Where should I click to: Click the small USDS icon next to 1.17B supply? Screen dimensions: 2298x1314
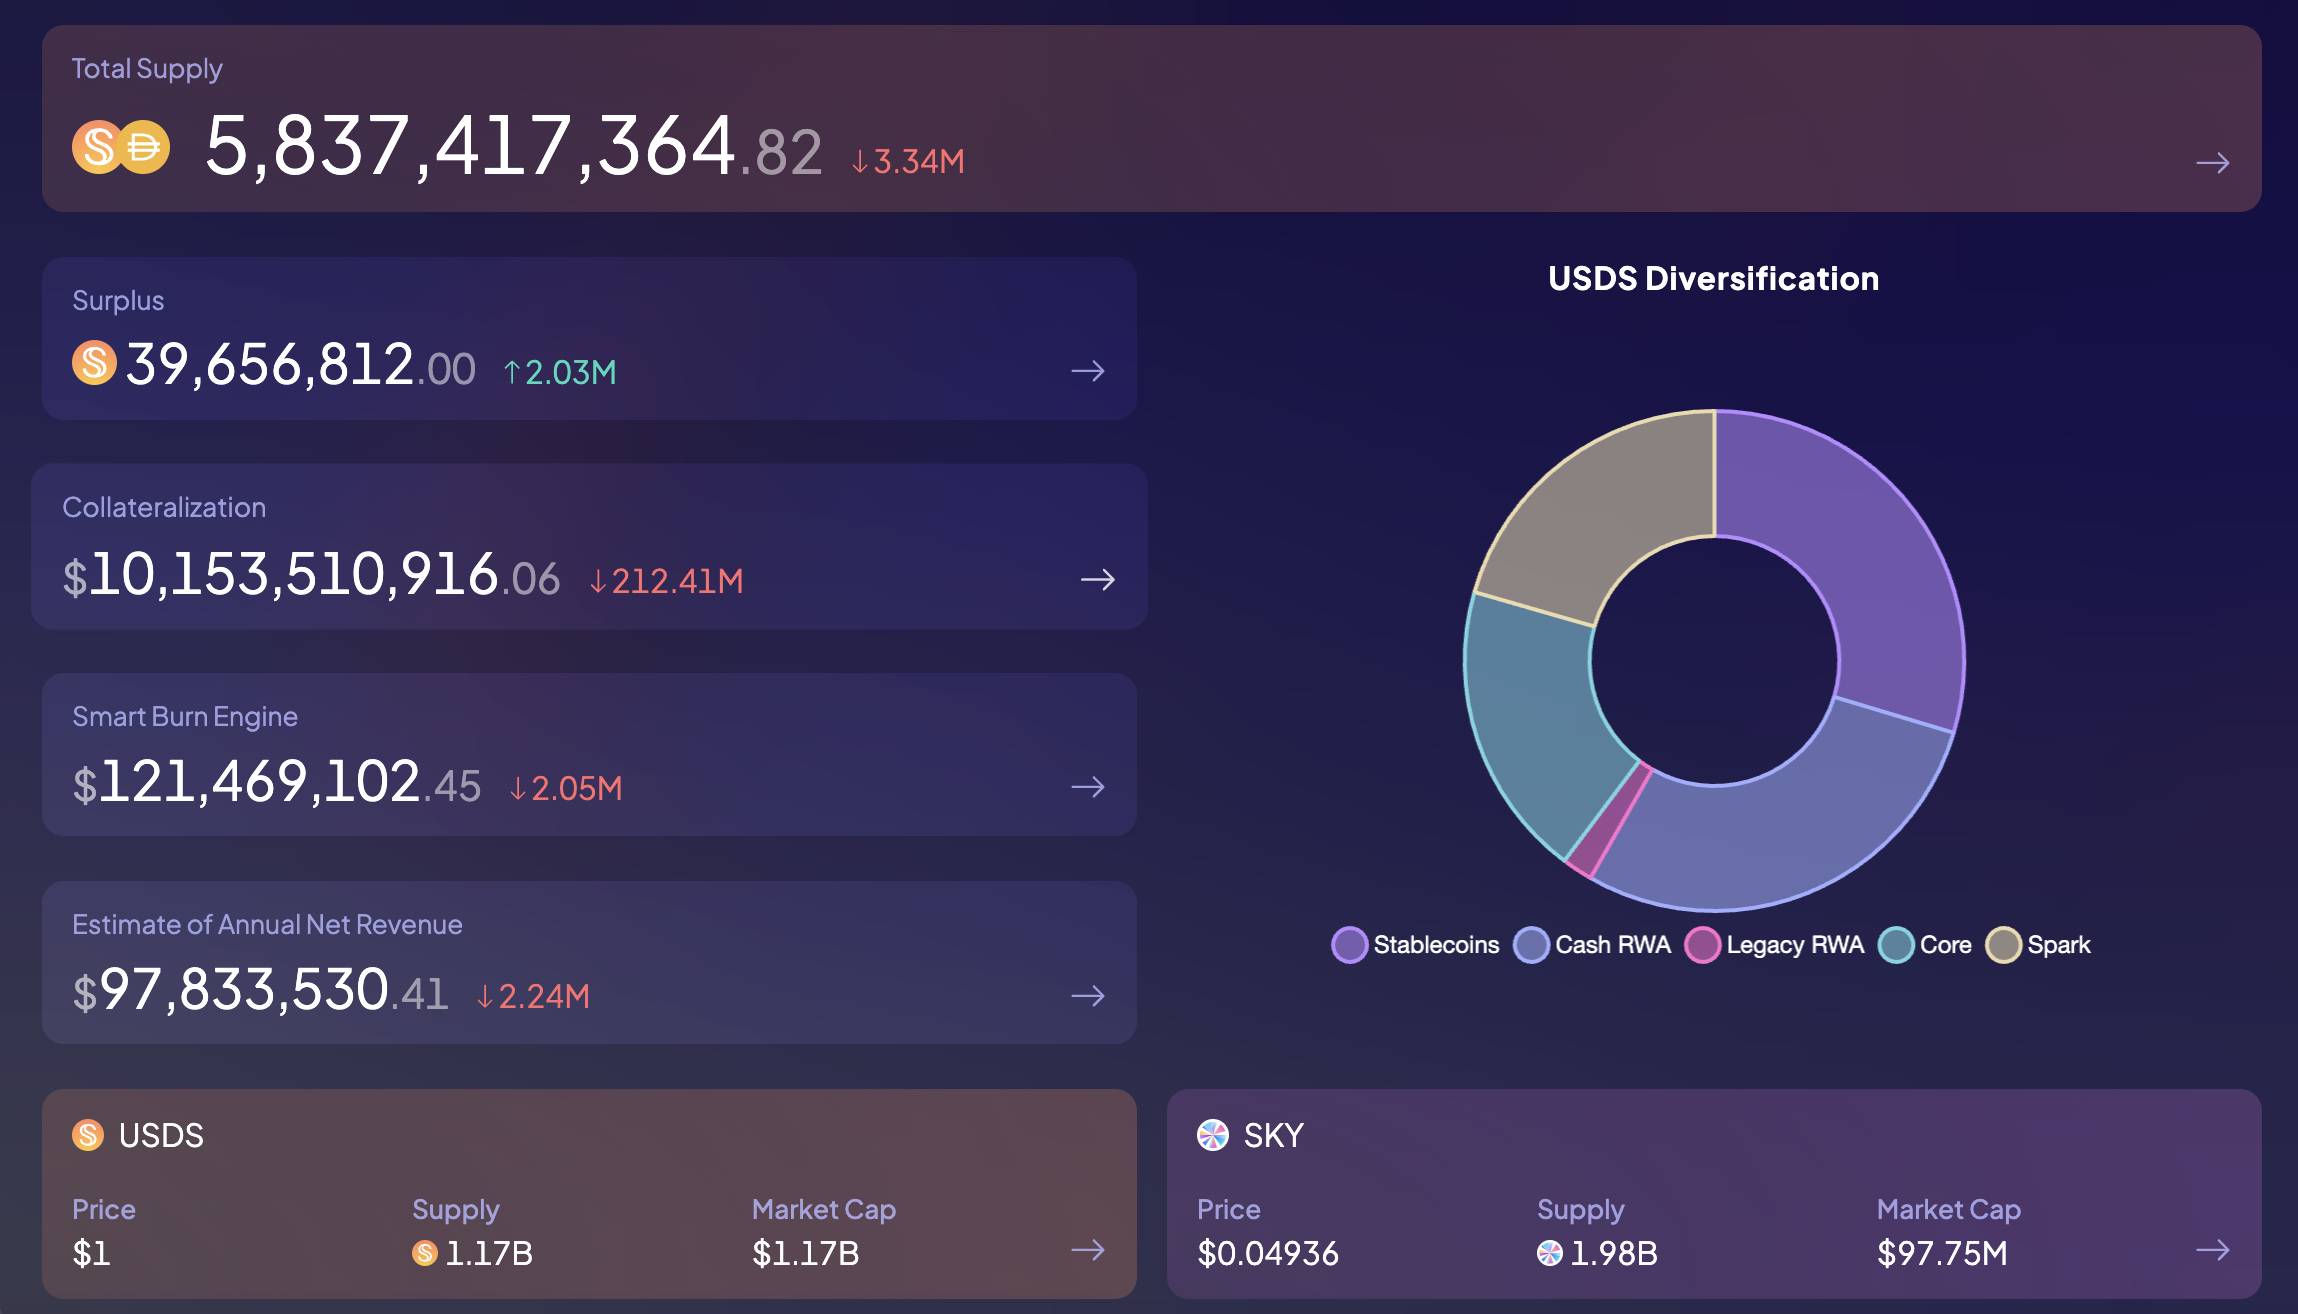click(x=425, y=1253)
